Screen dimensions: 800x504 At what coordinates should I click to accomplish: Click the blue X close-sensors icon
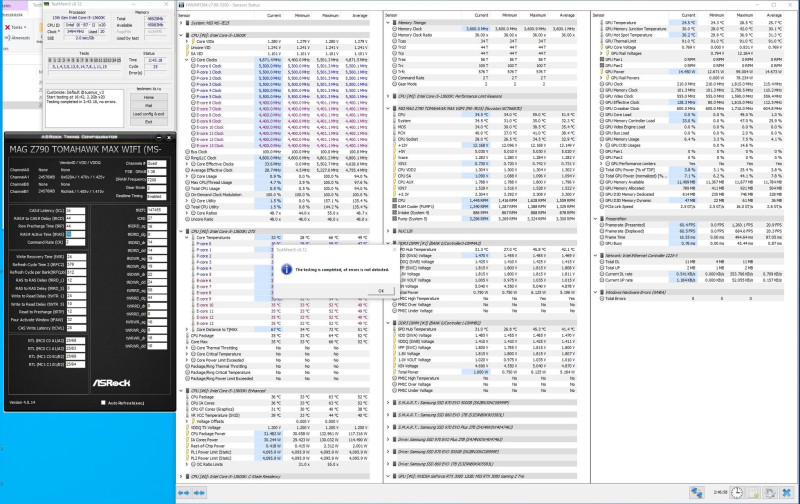[x=787, y=492]
